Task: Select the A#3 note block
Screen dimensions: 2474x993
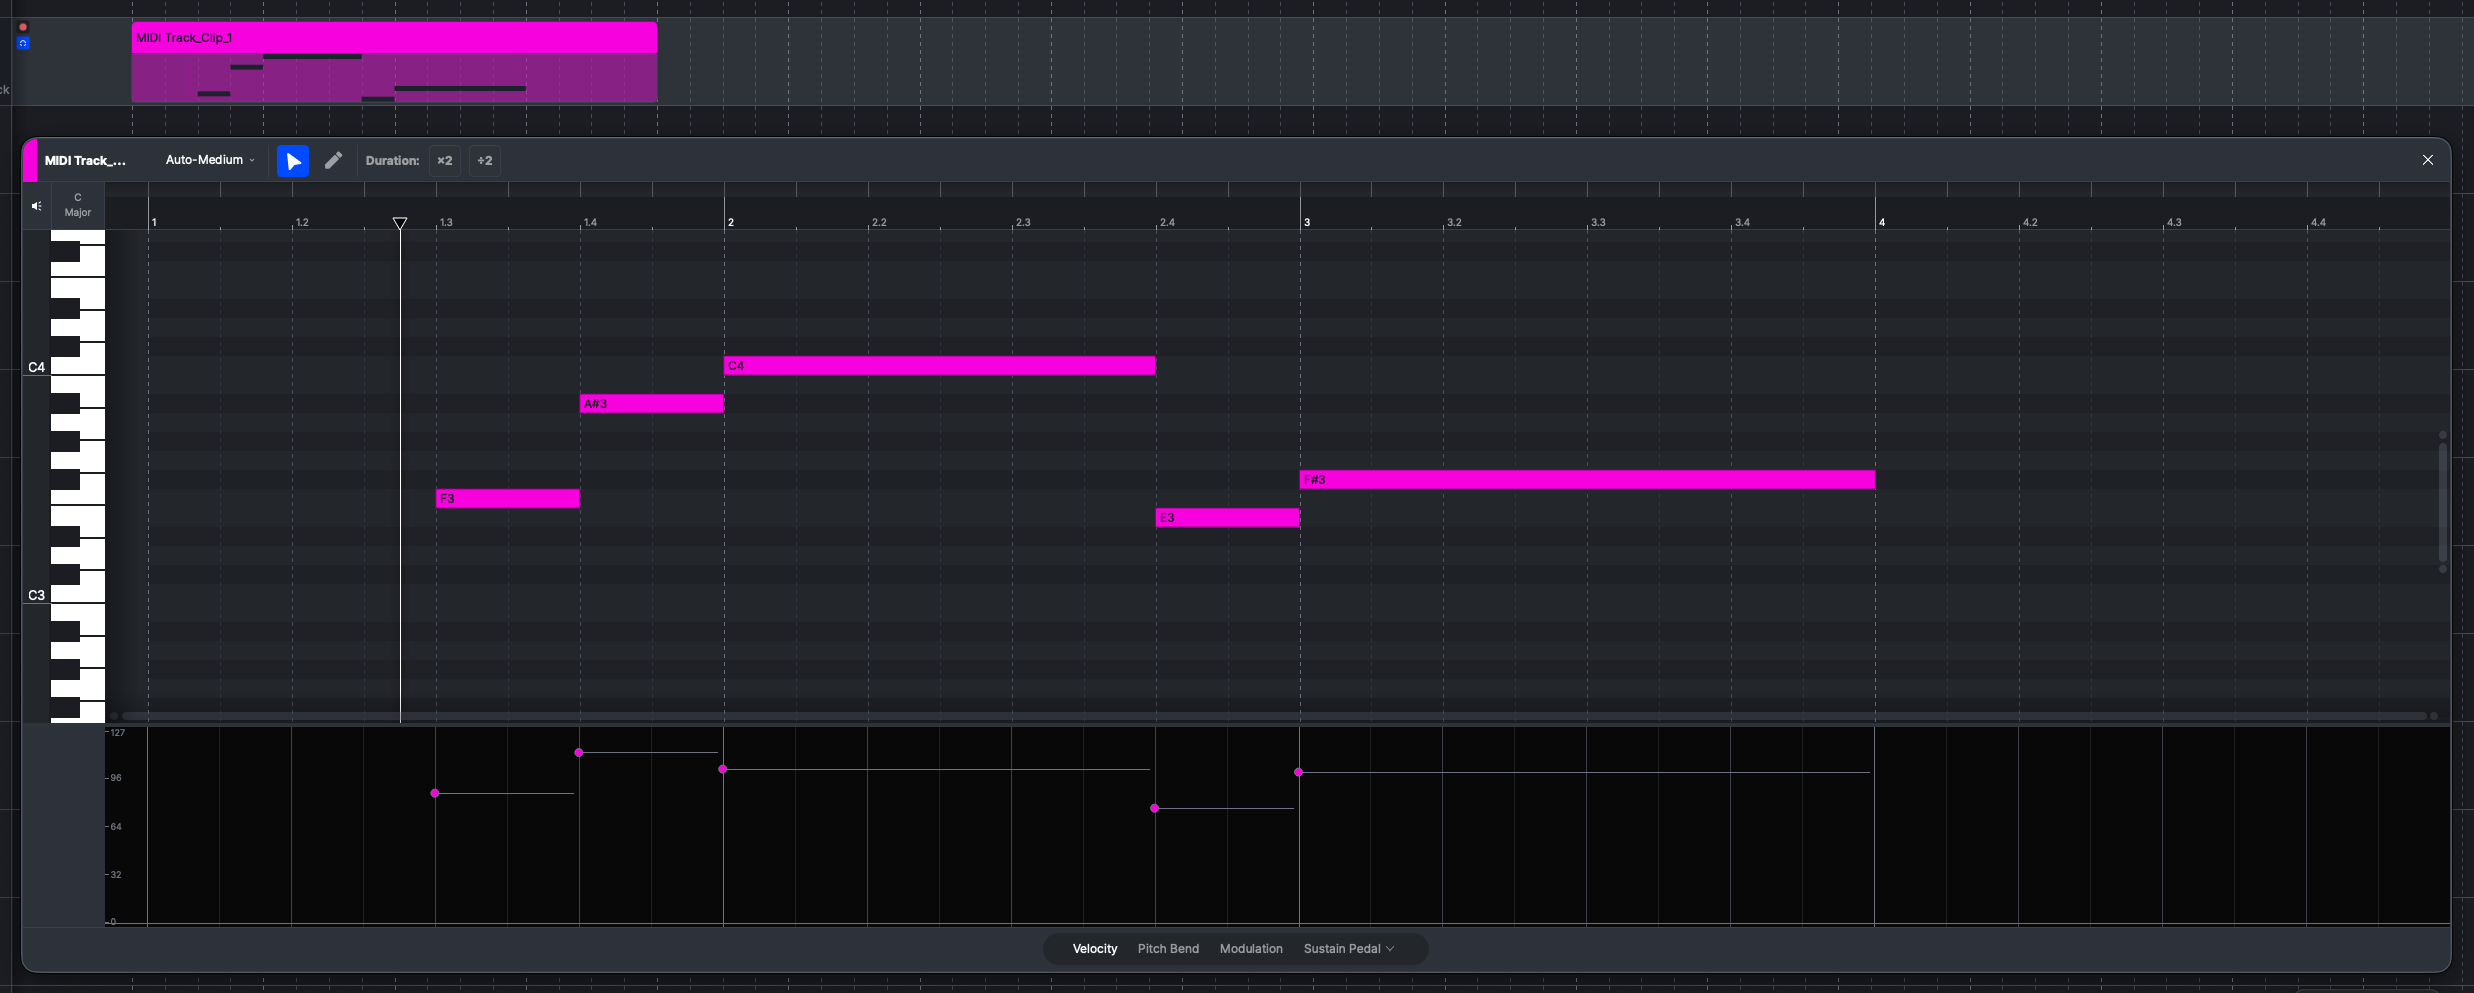Action: coord(652,404)
